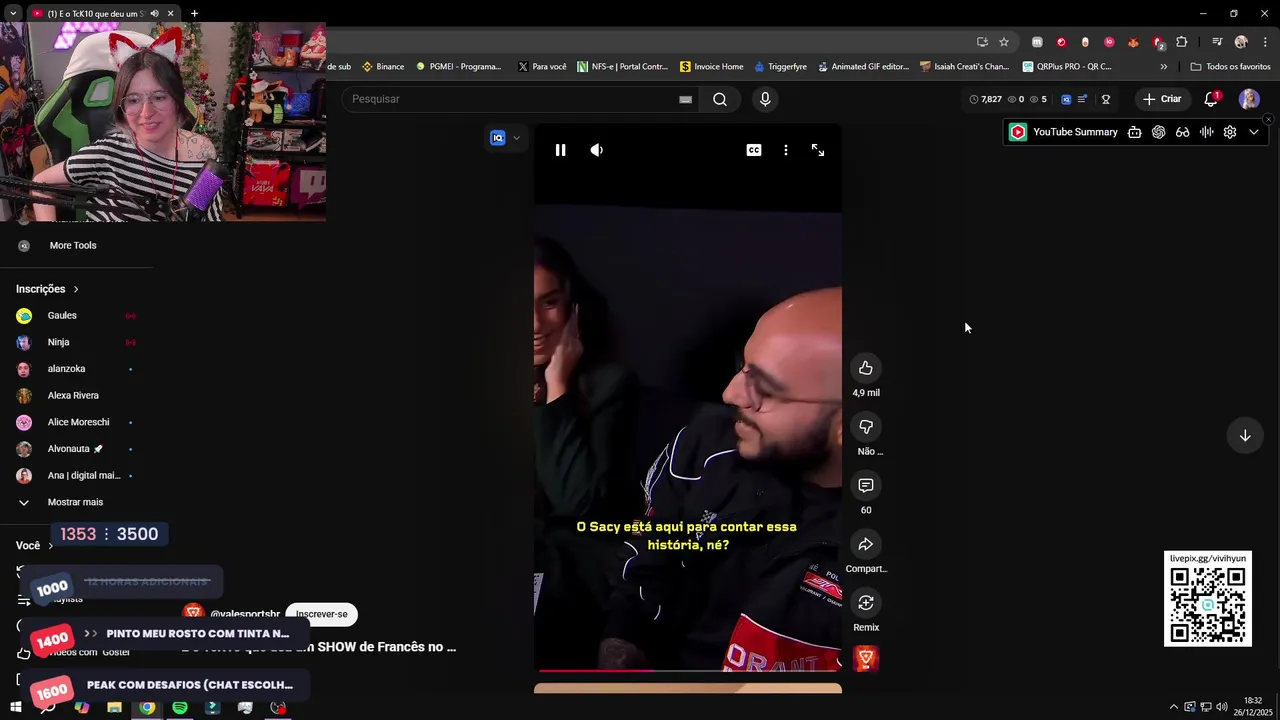This screenshot has height=720, width=1280.
Task: Open the Alvonauta channel
Action: pyautogui.click(x=76, y=449)
